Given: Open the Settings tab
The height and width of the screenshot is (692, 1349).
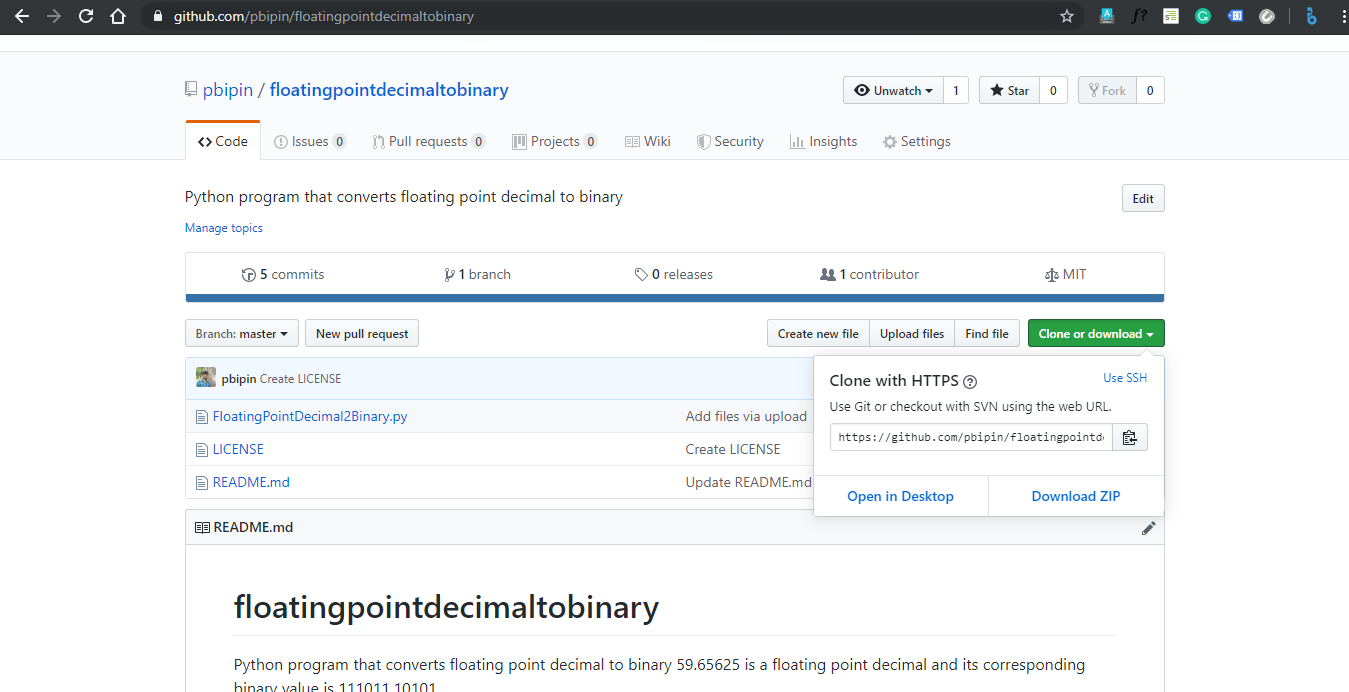Looking at the screenshot, I should (916, 141).
